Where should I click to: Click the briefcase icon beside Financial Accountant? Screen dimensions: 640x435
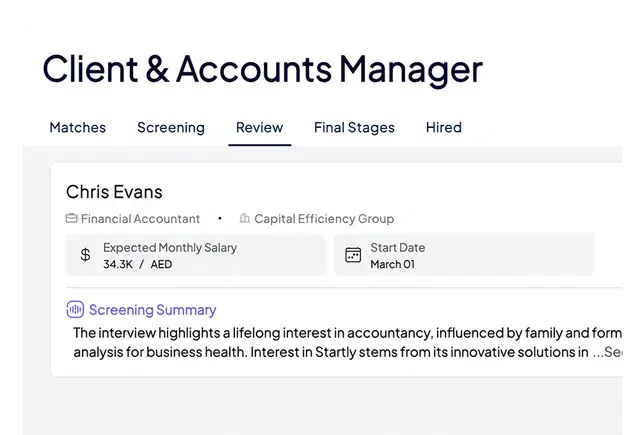71,218
